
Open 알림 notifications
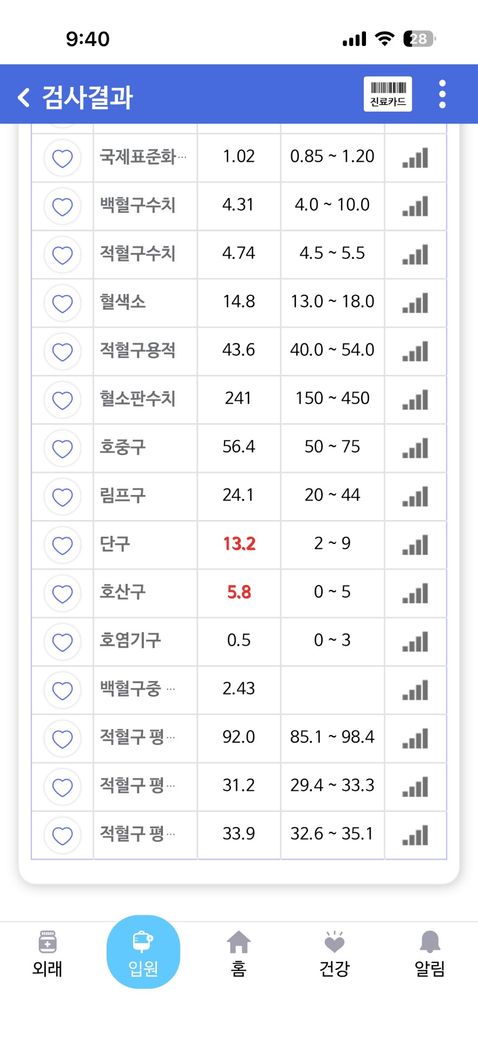[430, 954]
